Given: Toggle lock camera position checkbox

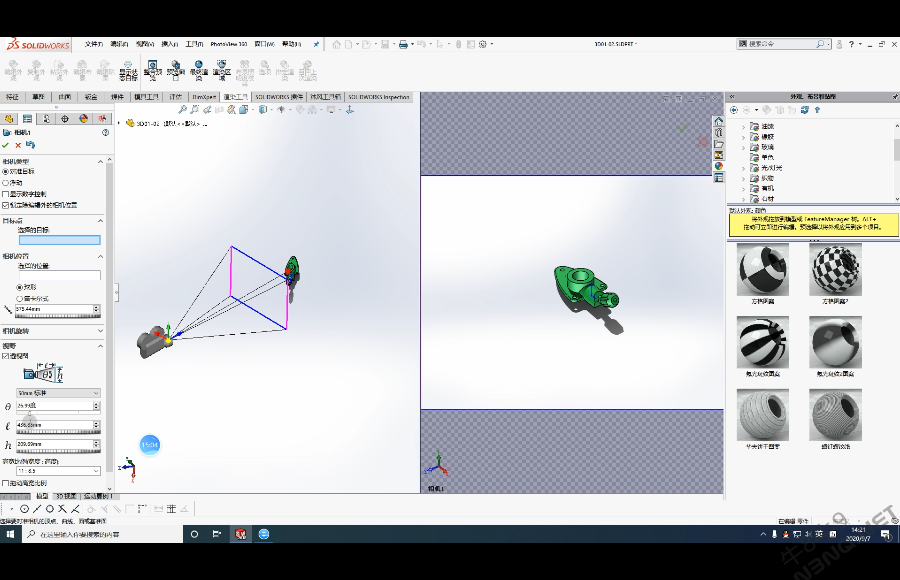Looking at the screenshot, I should pyautogui.click(x=6, y=205).
